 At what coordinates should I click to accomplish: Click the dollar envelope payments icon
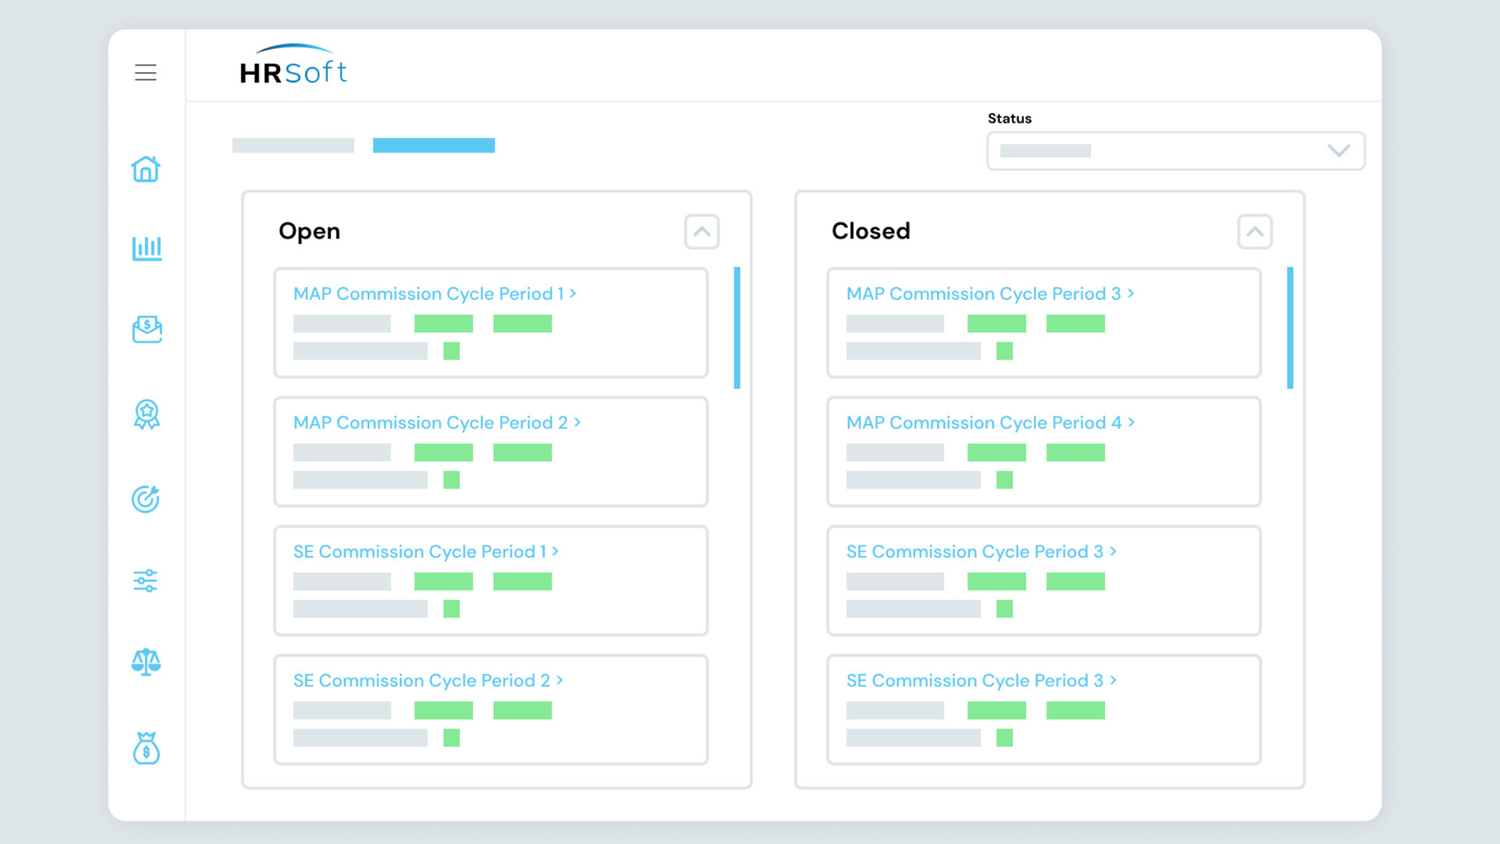[x=146, y=329]
